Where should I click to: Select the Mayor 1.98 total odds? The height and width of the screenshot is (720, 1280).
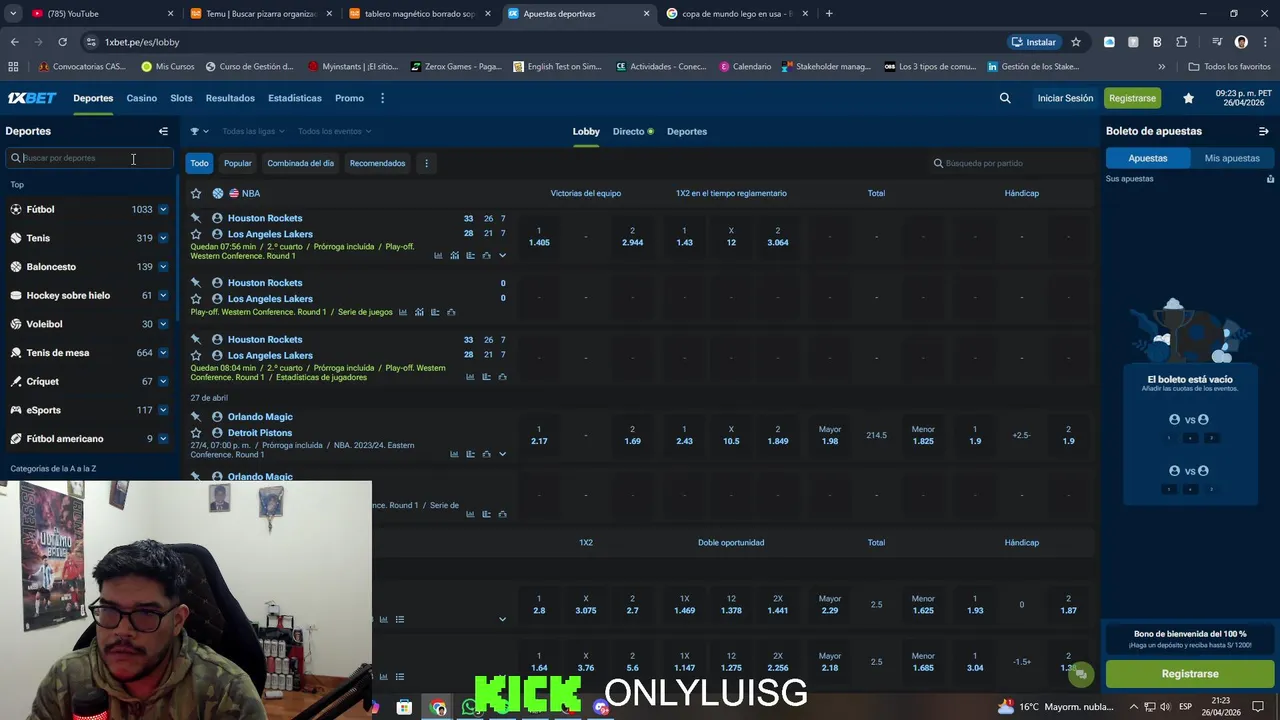point(830,435)
